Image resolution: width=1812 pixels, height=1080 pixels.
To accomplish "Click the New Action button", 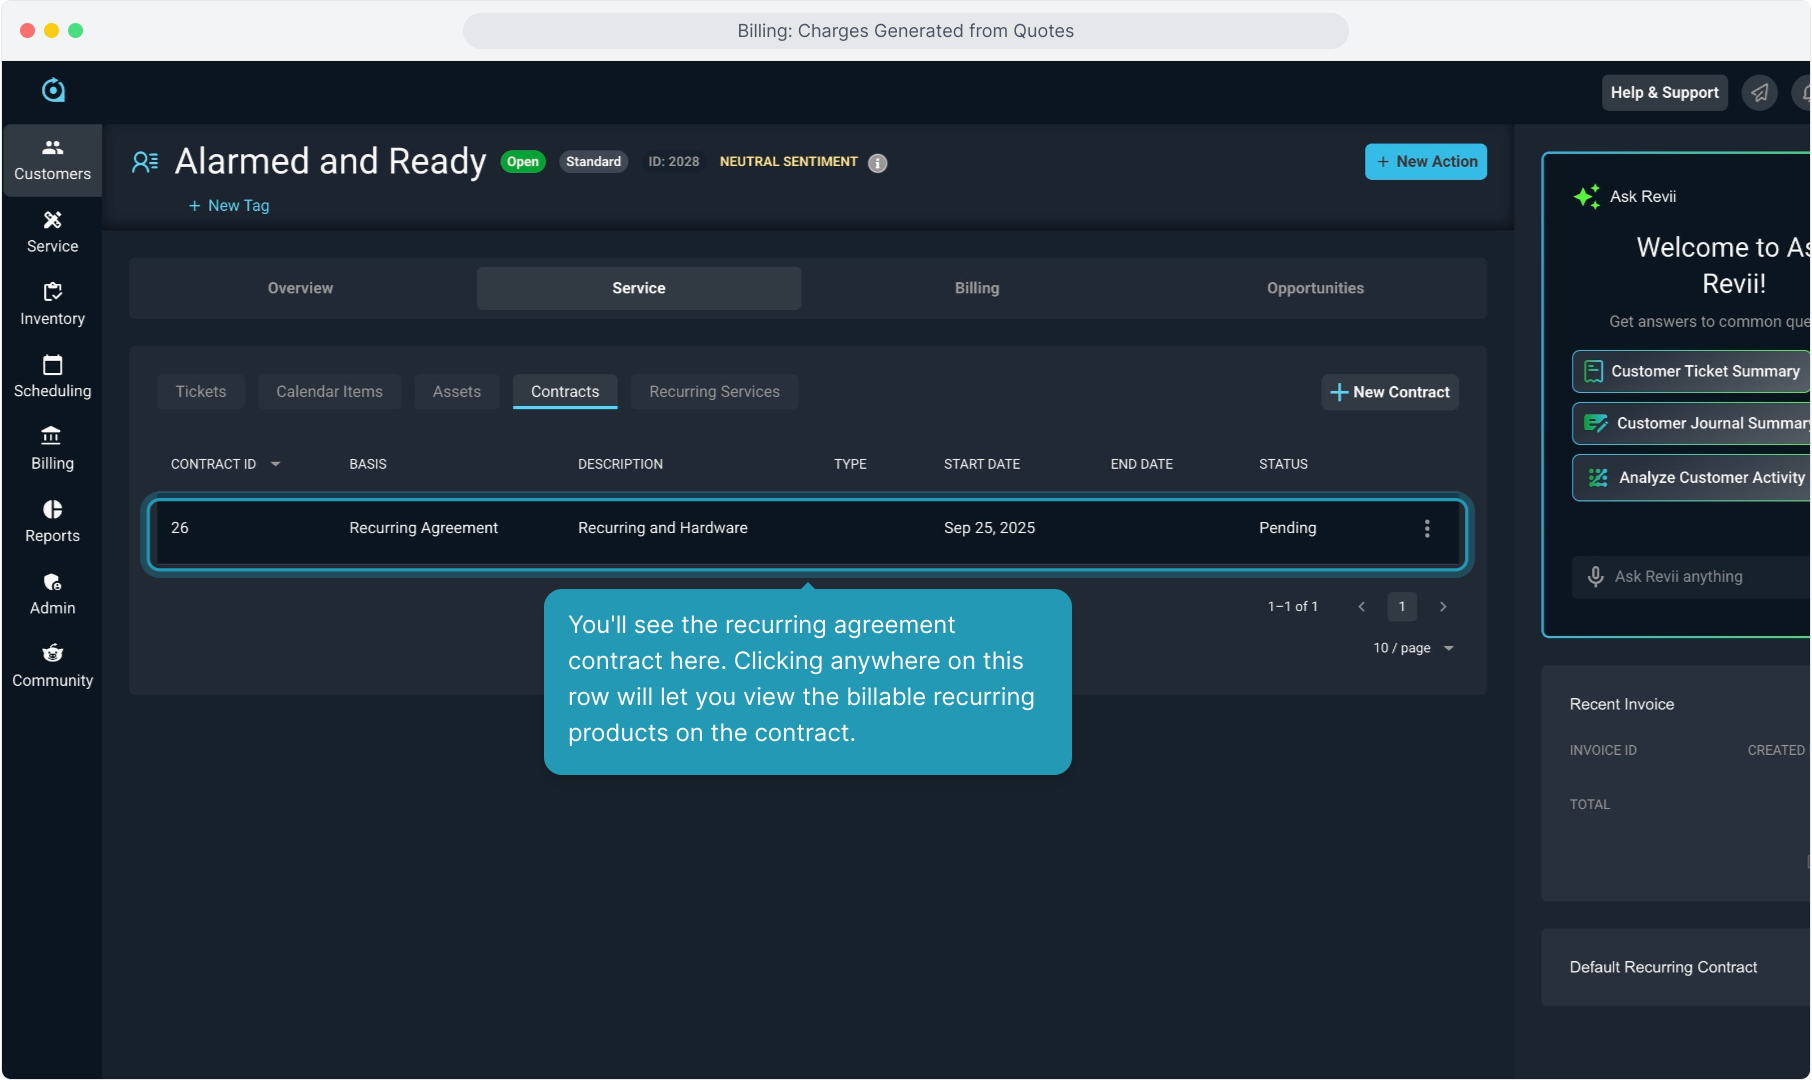I will tap(1425, 162).
